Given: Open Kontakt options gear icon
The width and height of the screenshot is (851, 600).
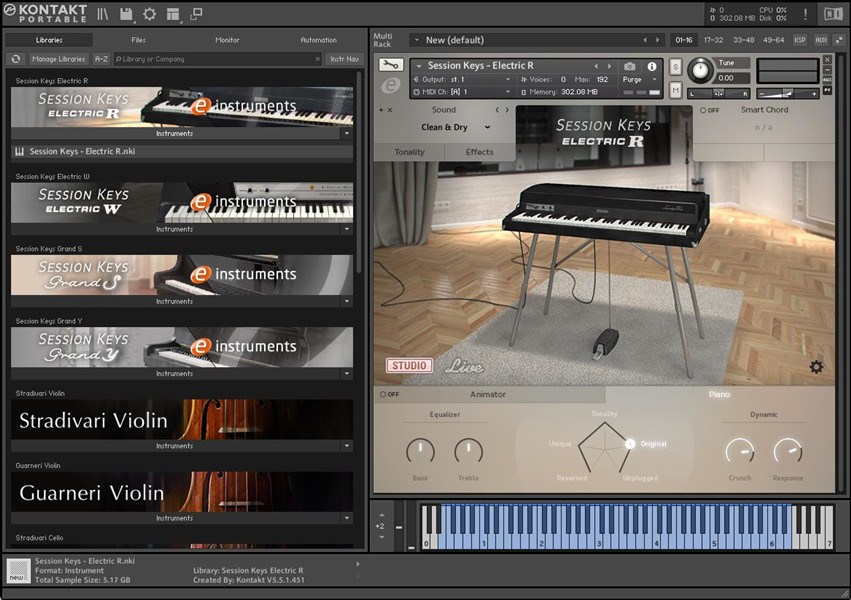Looking at the screenshot, I should click(150, 14).
